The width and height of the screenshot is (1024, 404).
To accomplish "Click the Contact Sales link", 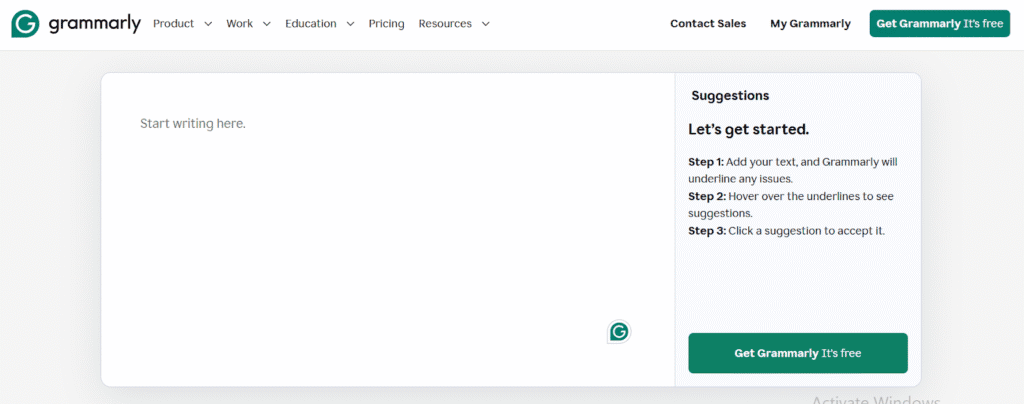I will click(708, 24).
